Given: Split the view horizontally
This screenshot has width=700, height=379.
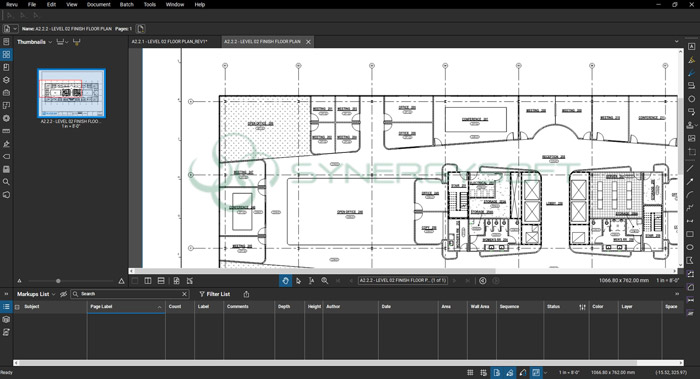Looking at the screenshot, I should pyautogui.click(x=161, y=281).
